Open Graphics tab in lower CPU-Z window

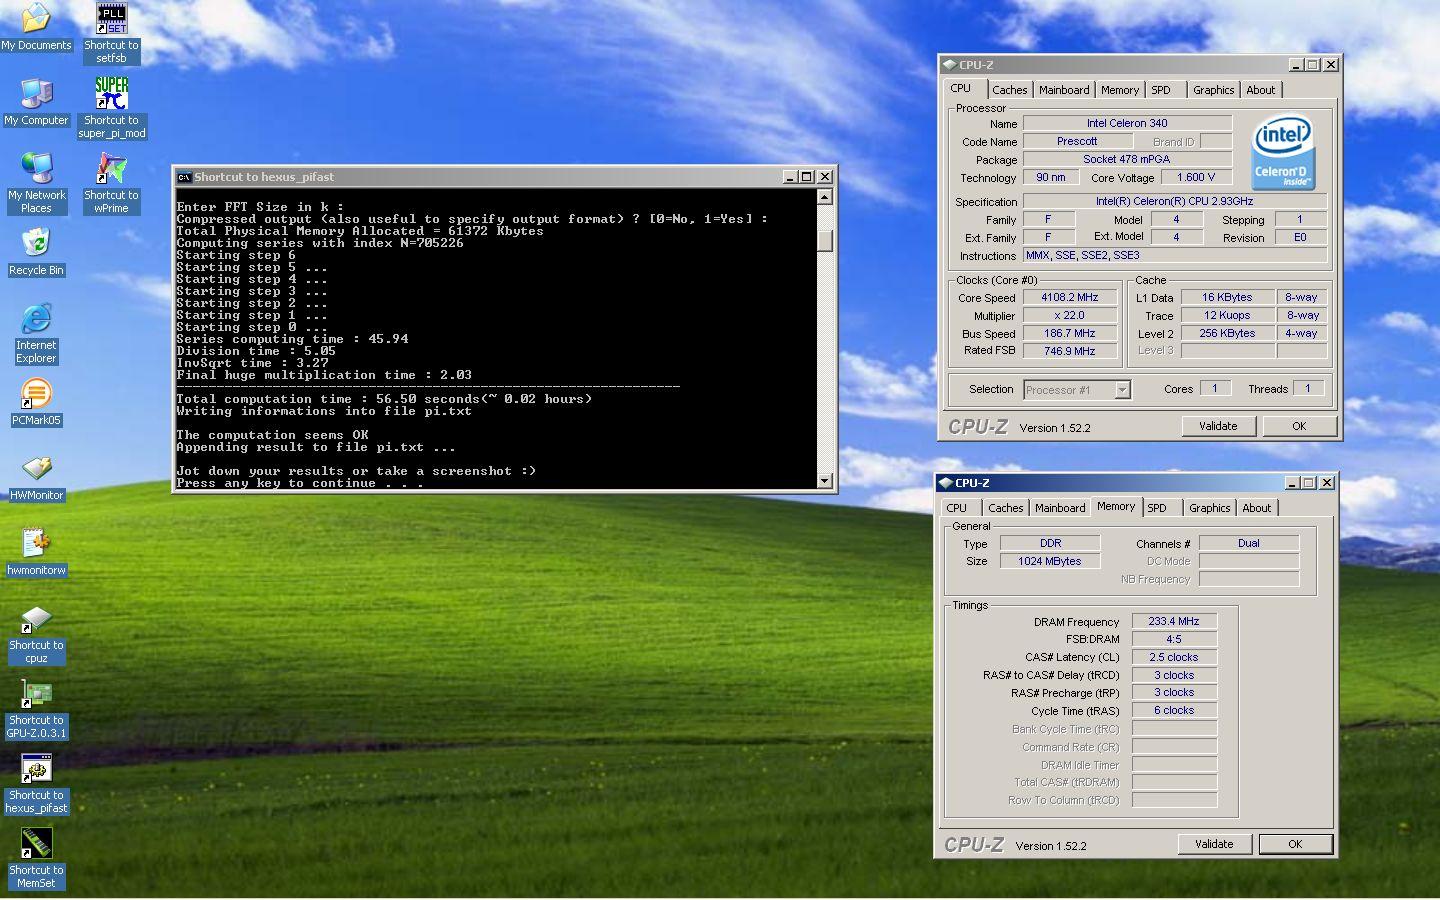click(x=1209, y=508)
